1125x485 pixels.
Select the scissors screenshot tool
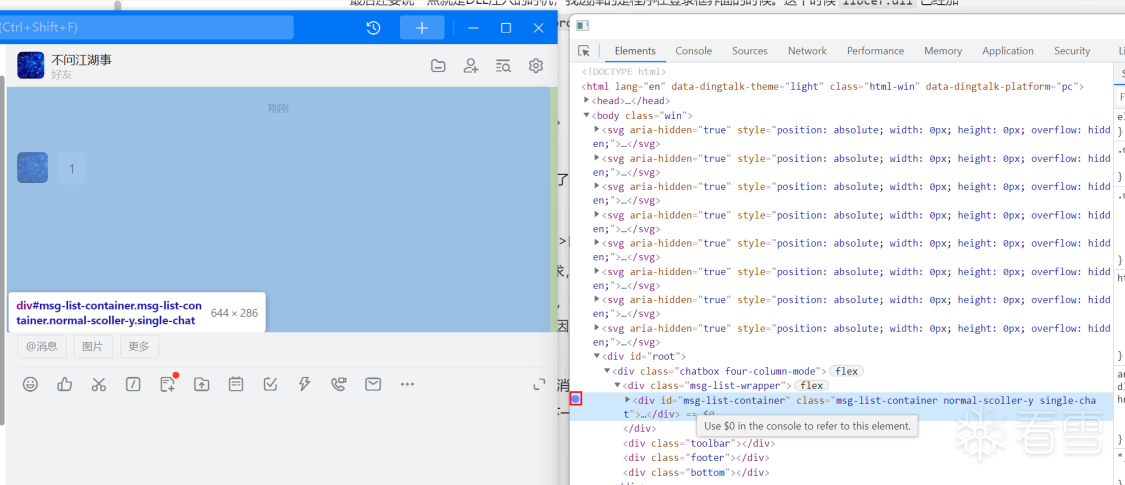99,385
